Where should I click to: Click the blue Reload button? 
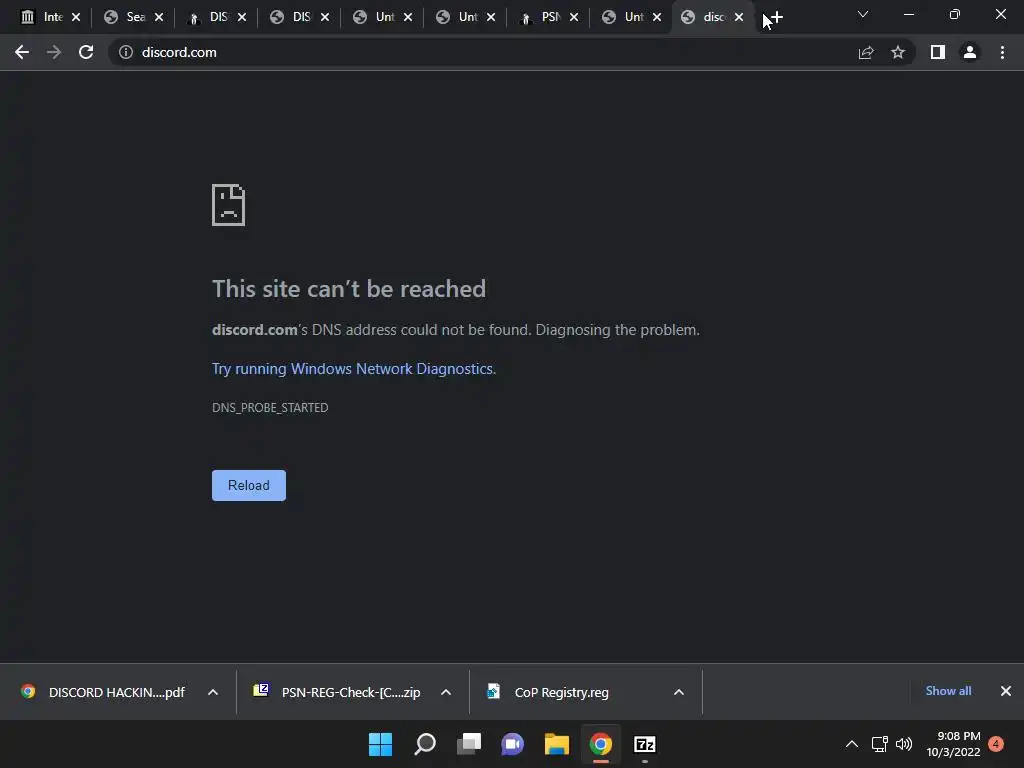click(249, 485)
